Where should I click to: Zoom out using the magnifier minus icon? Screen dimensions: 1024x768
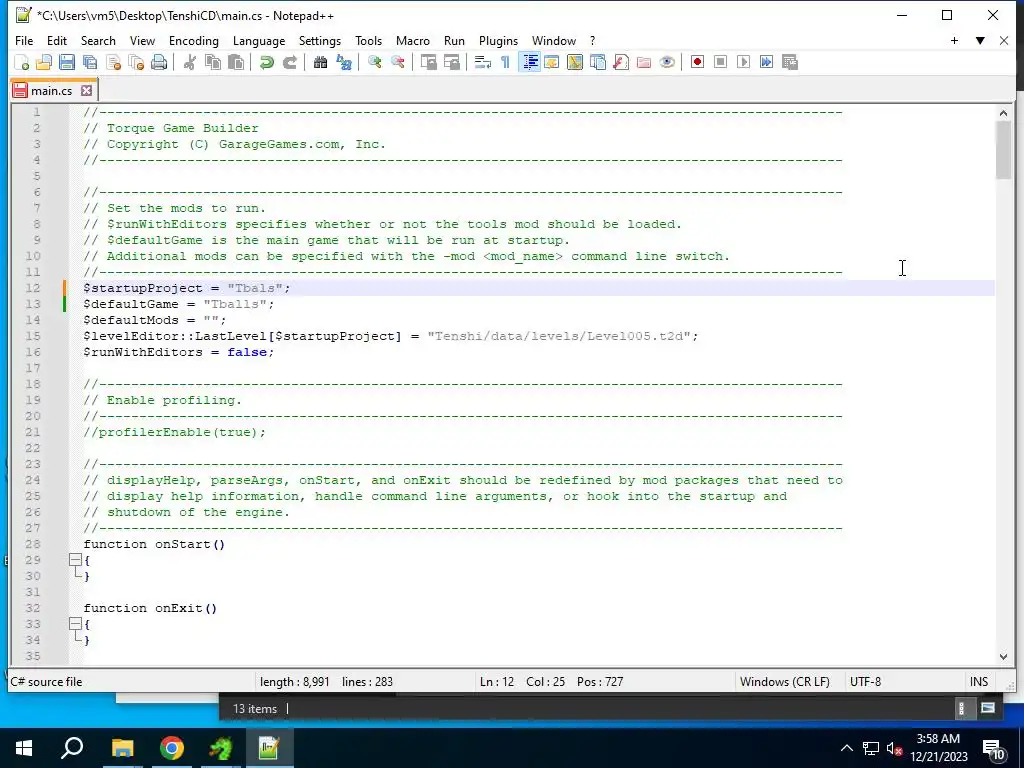pos(397,62)
